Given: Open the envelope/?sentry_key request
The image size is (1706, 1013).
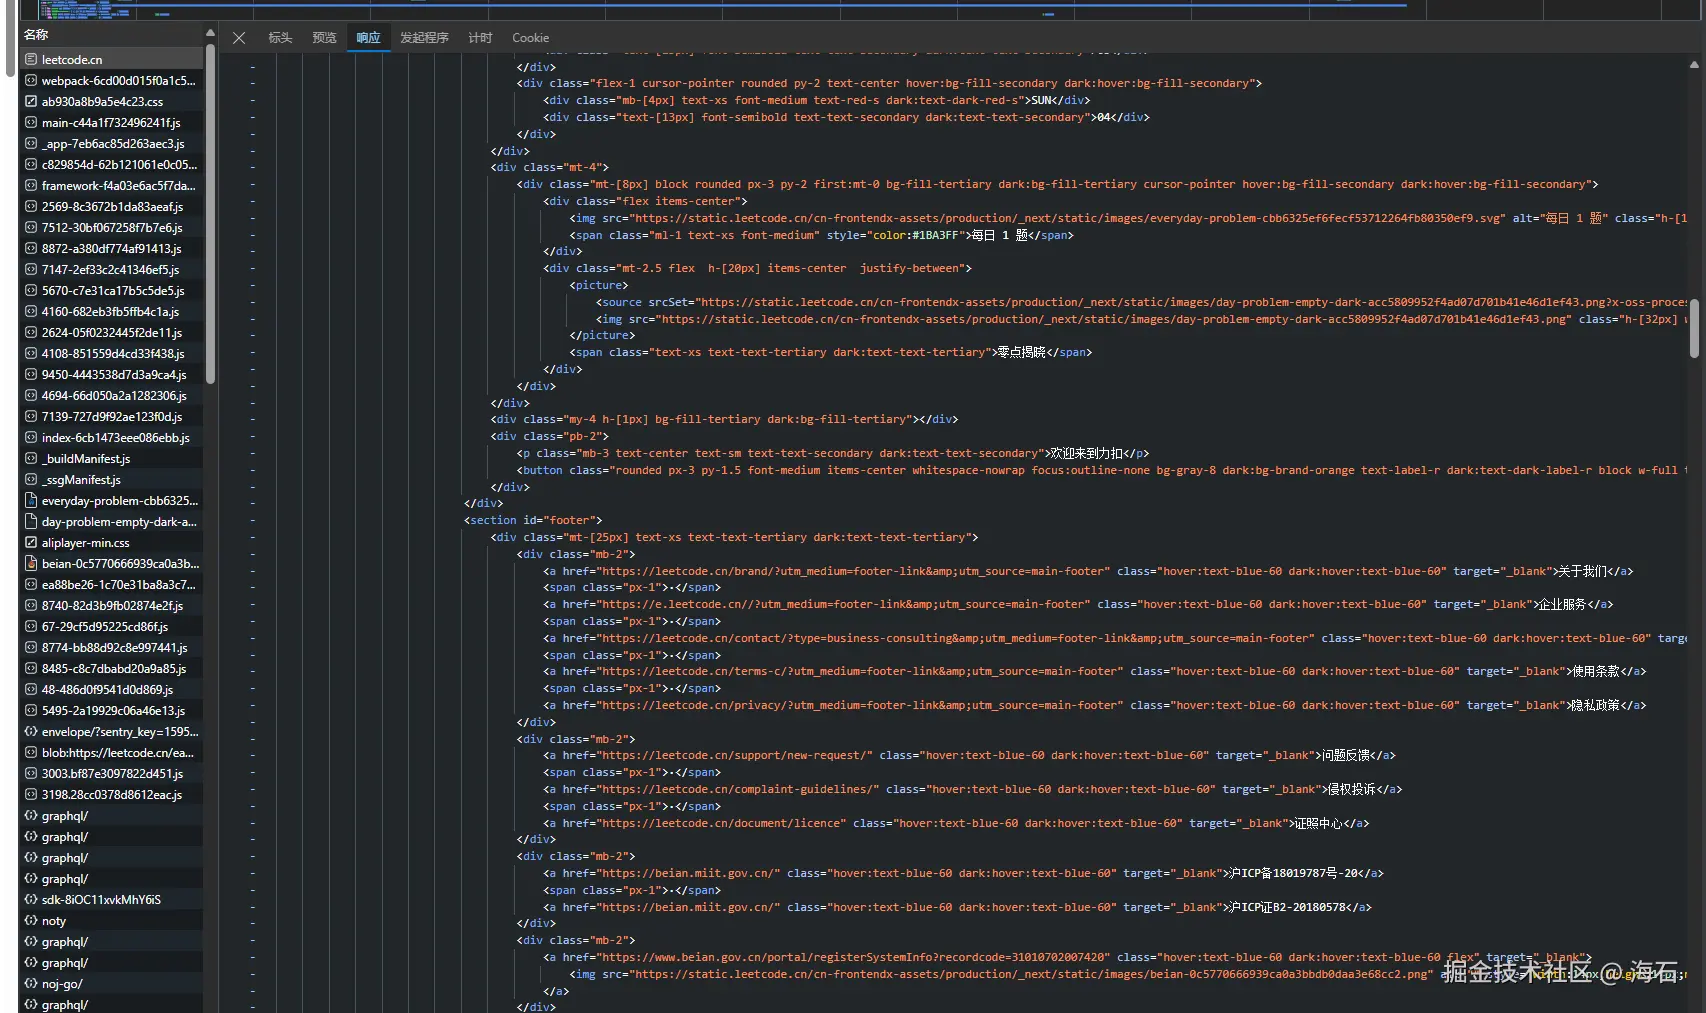Looking at the screenshot, I should pyautogui.click(x=112, y=732).
